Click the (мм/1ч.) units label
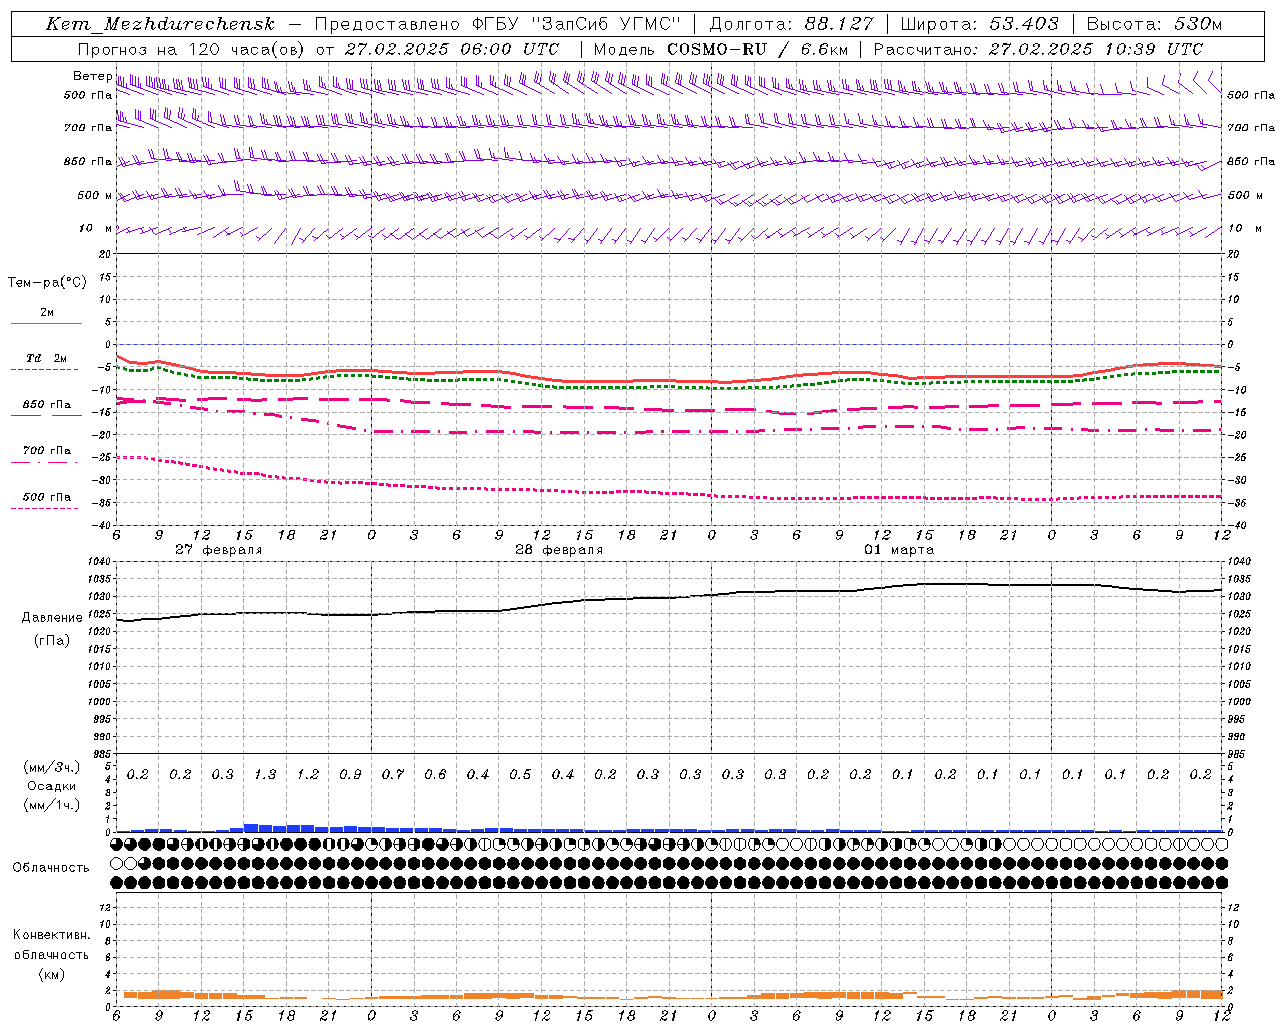 tap(52, 805)
